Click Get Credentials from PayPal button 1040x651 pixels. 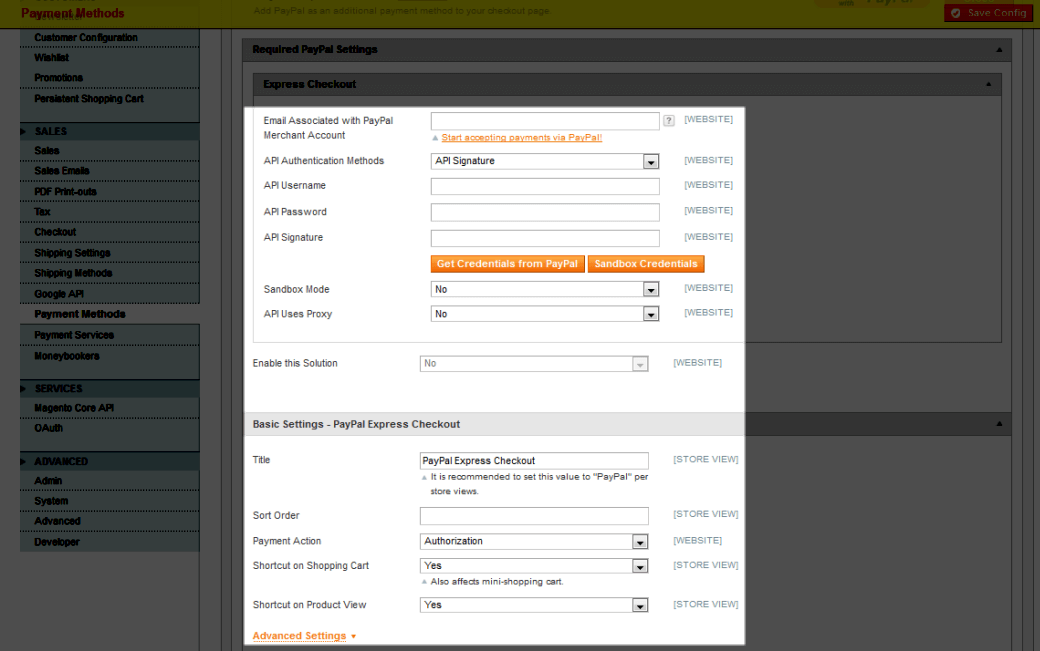pos(507,264)
